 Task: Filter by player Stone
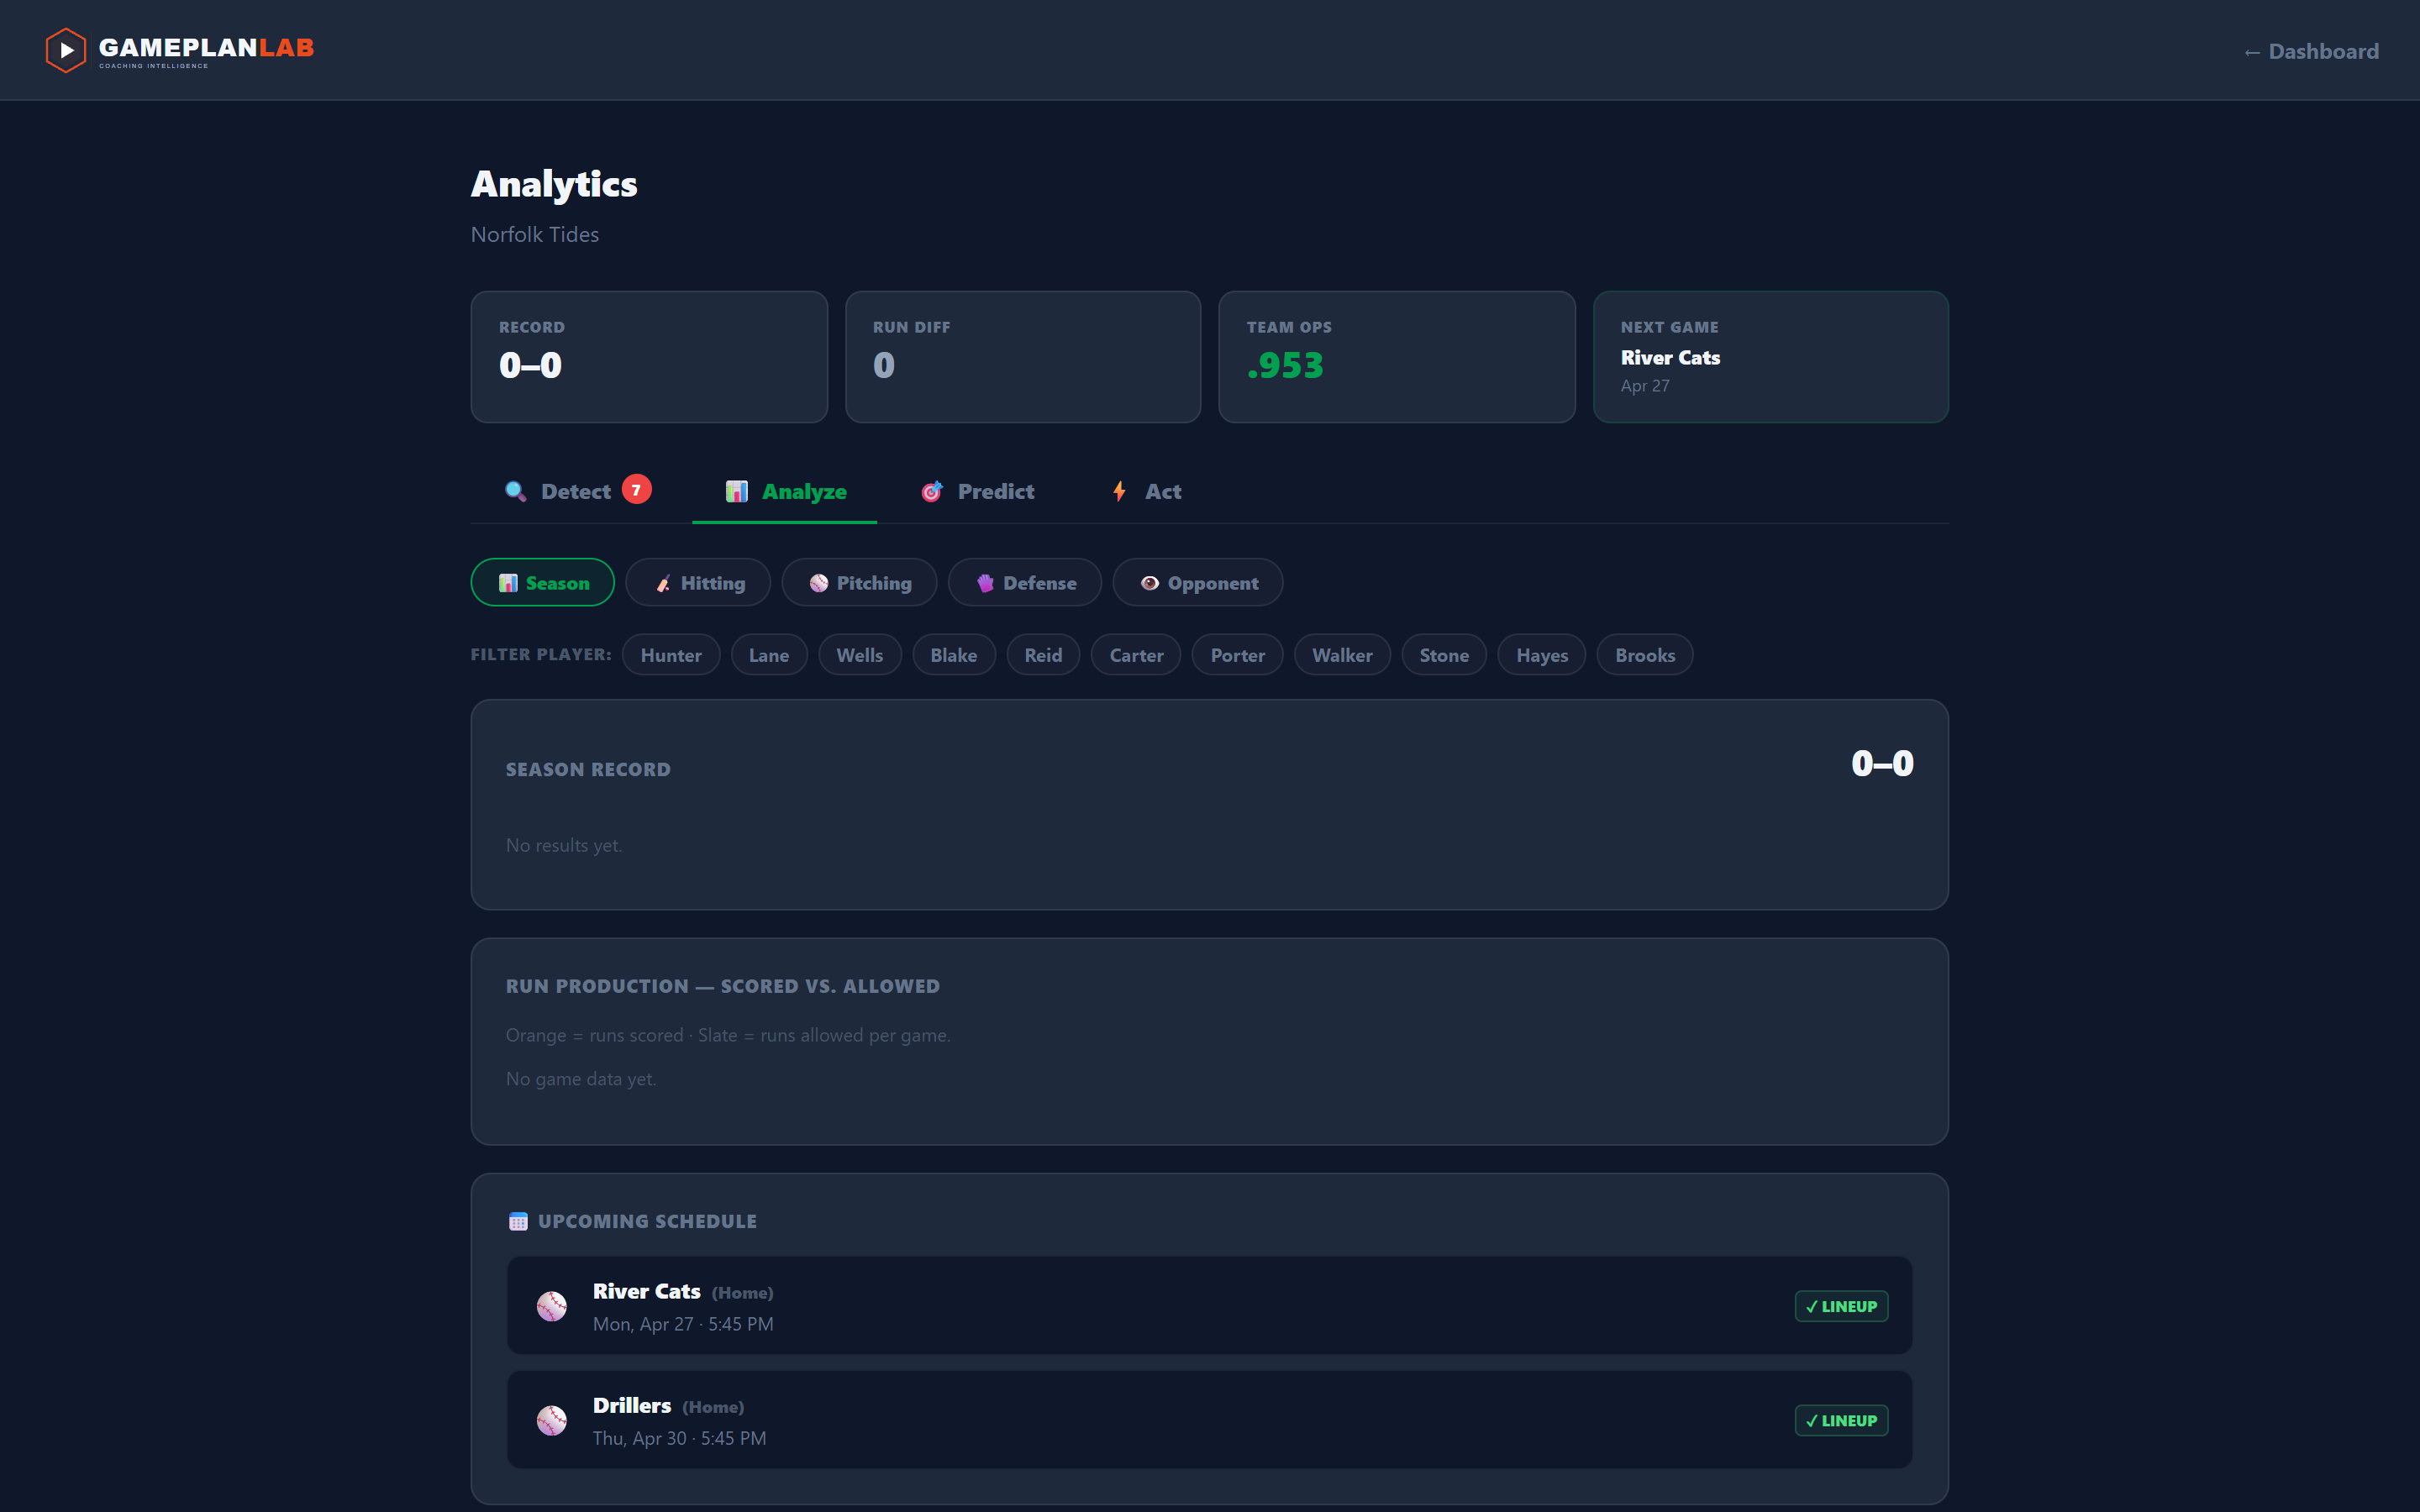coord(1444,655)
